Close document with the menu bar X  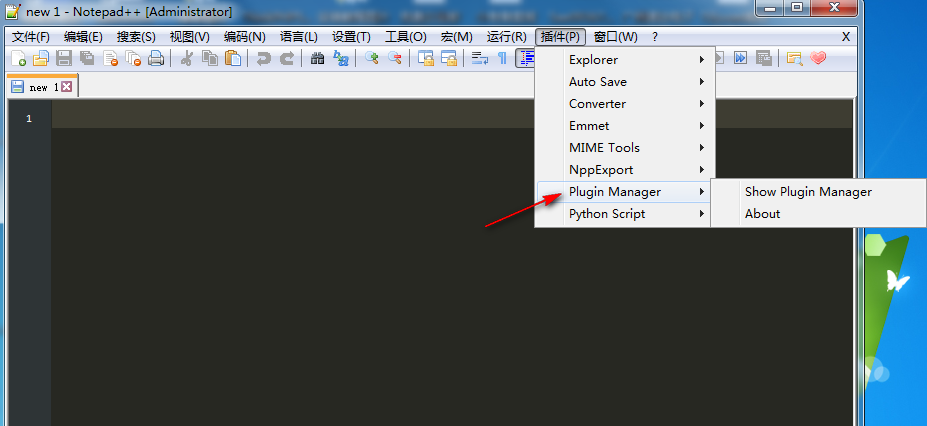coord(846,37)
